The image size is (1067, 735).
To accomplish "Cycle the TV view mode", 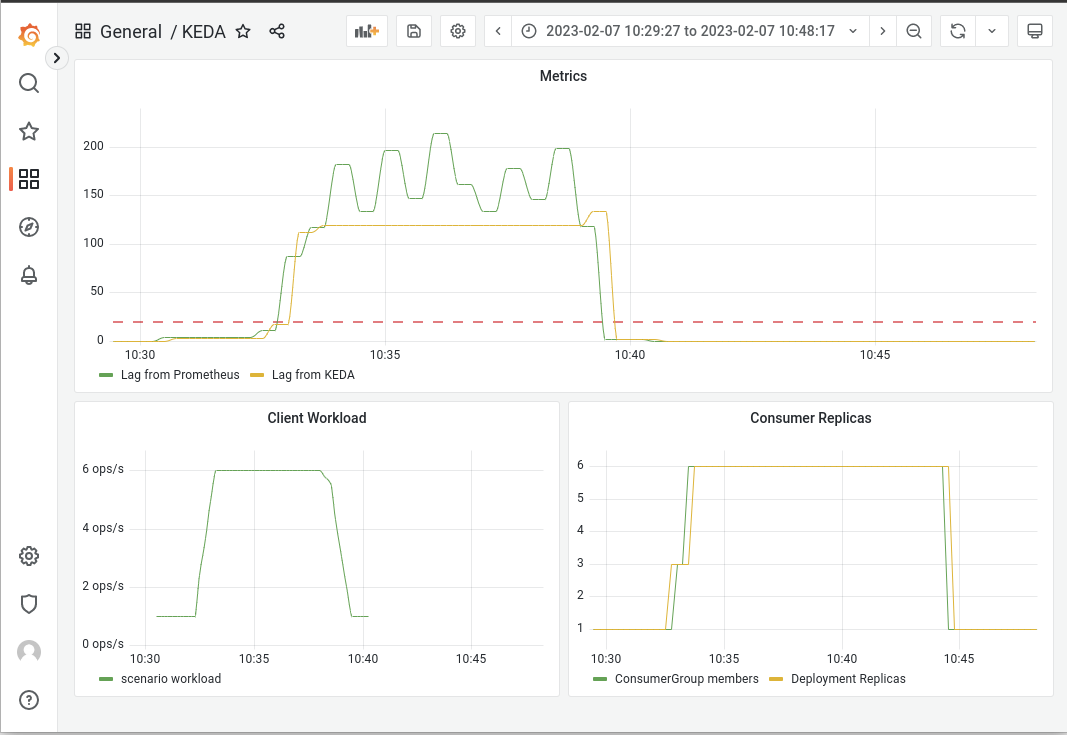I will point(1035,31).
